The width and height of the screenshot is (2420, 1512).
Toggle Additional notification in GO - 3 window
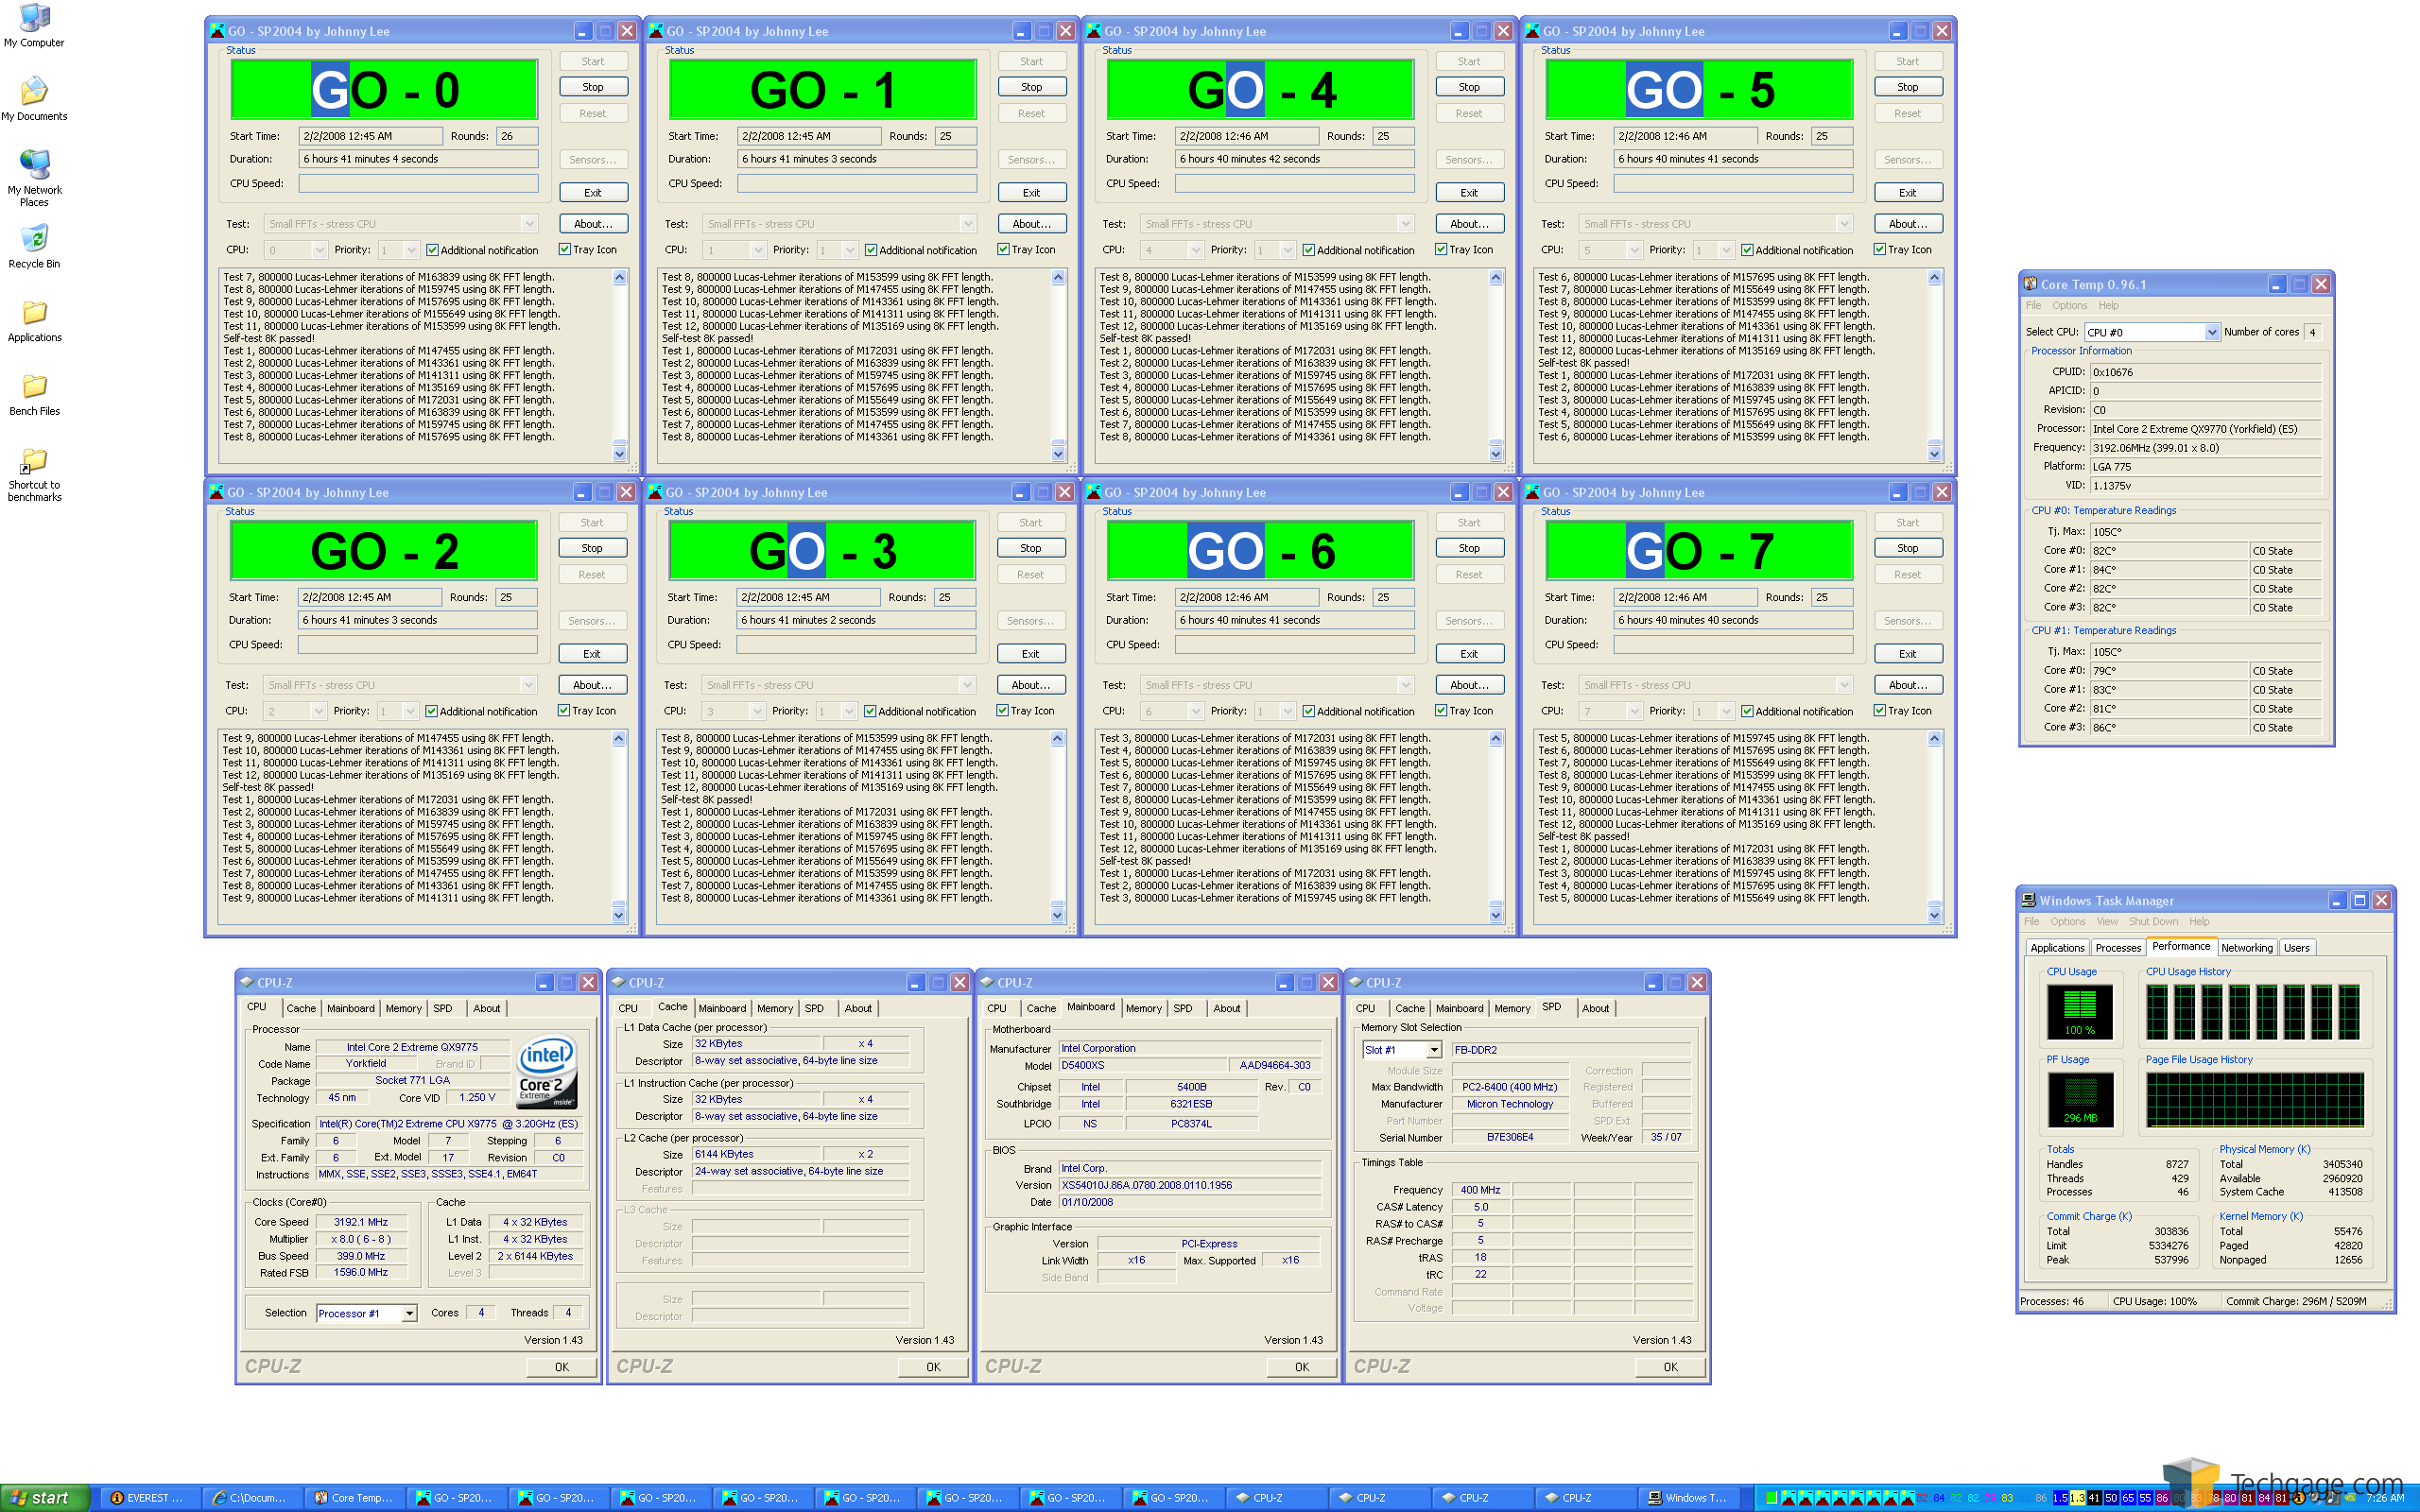point(920,711)
